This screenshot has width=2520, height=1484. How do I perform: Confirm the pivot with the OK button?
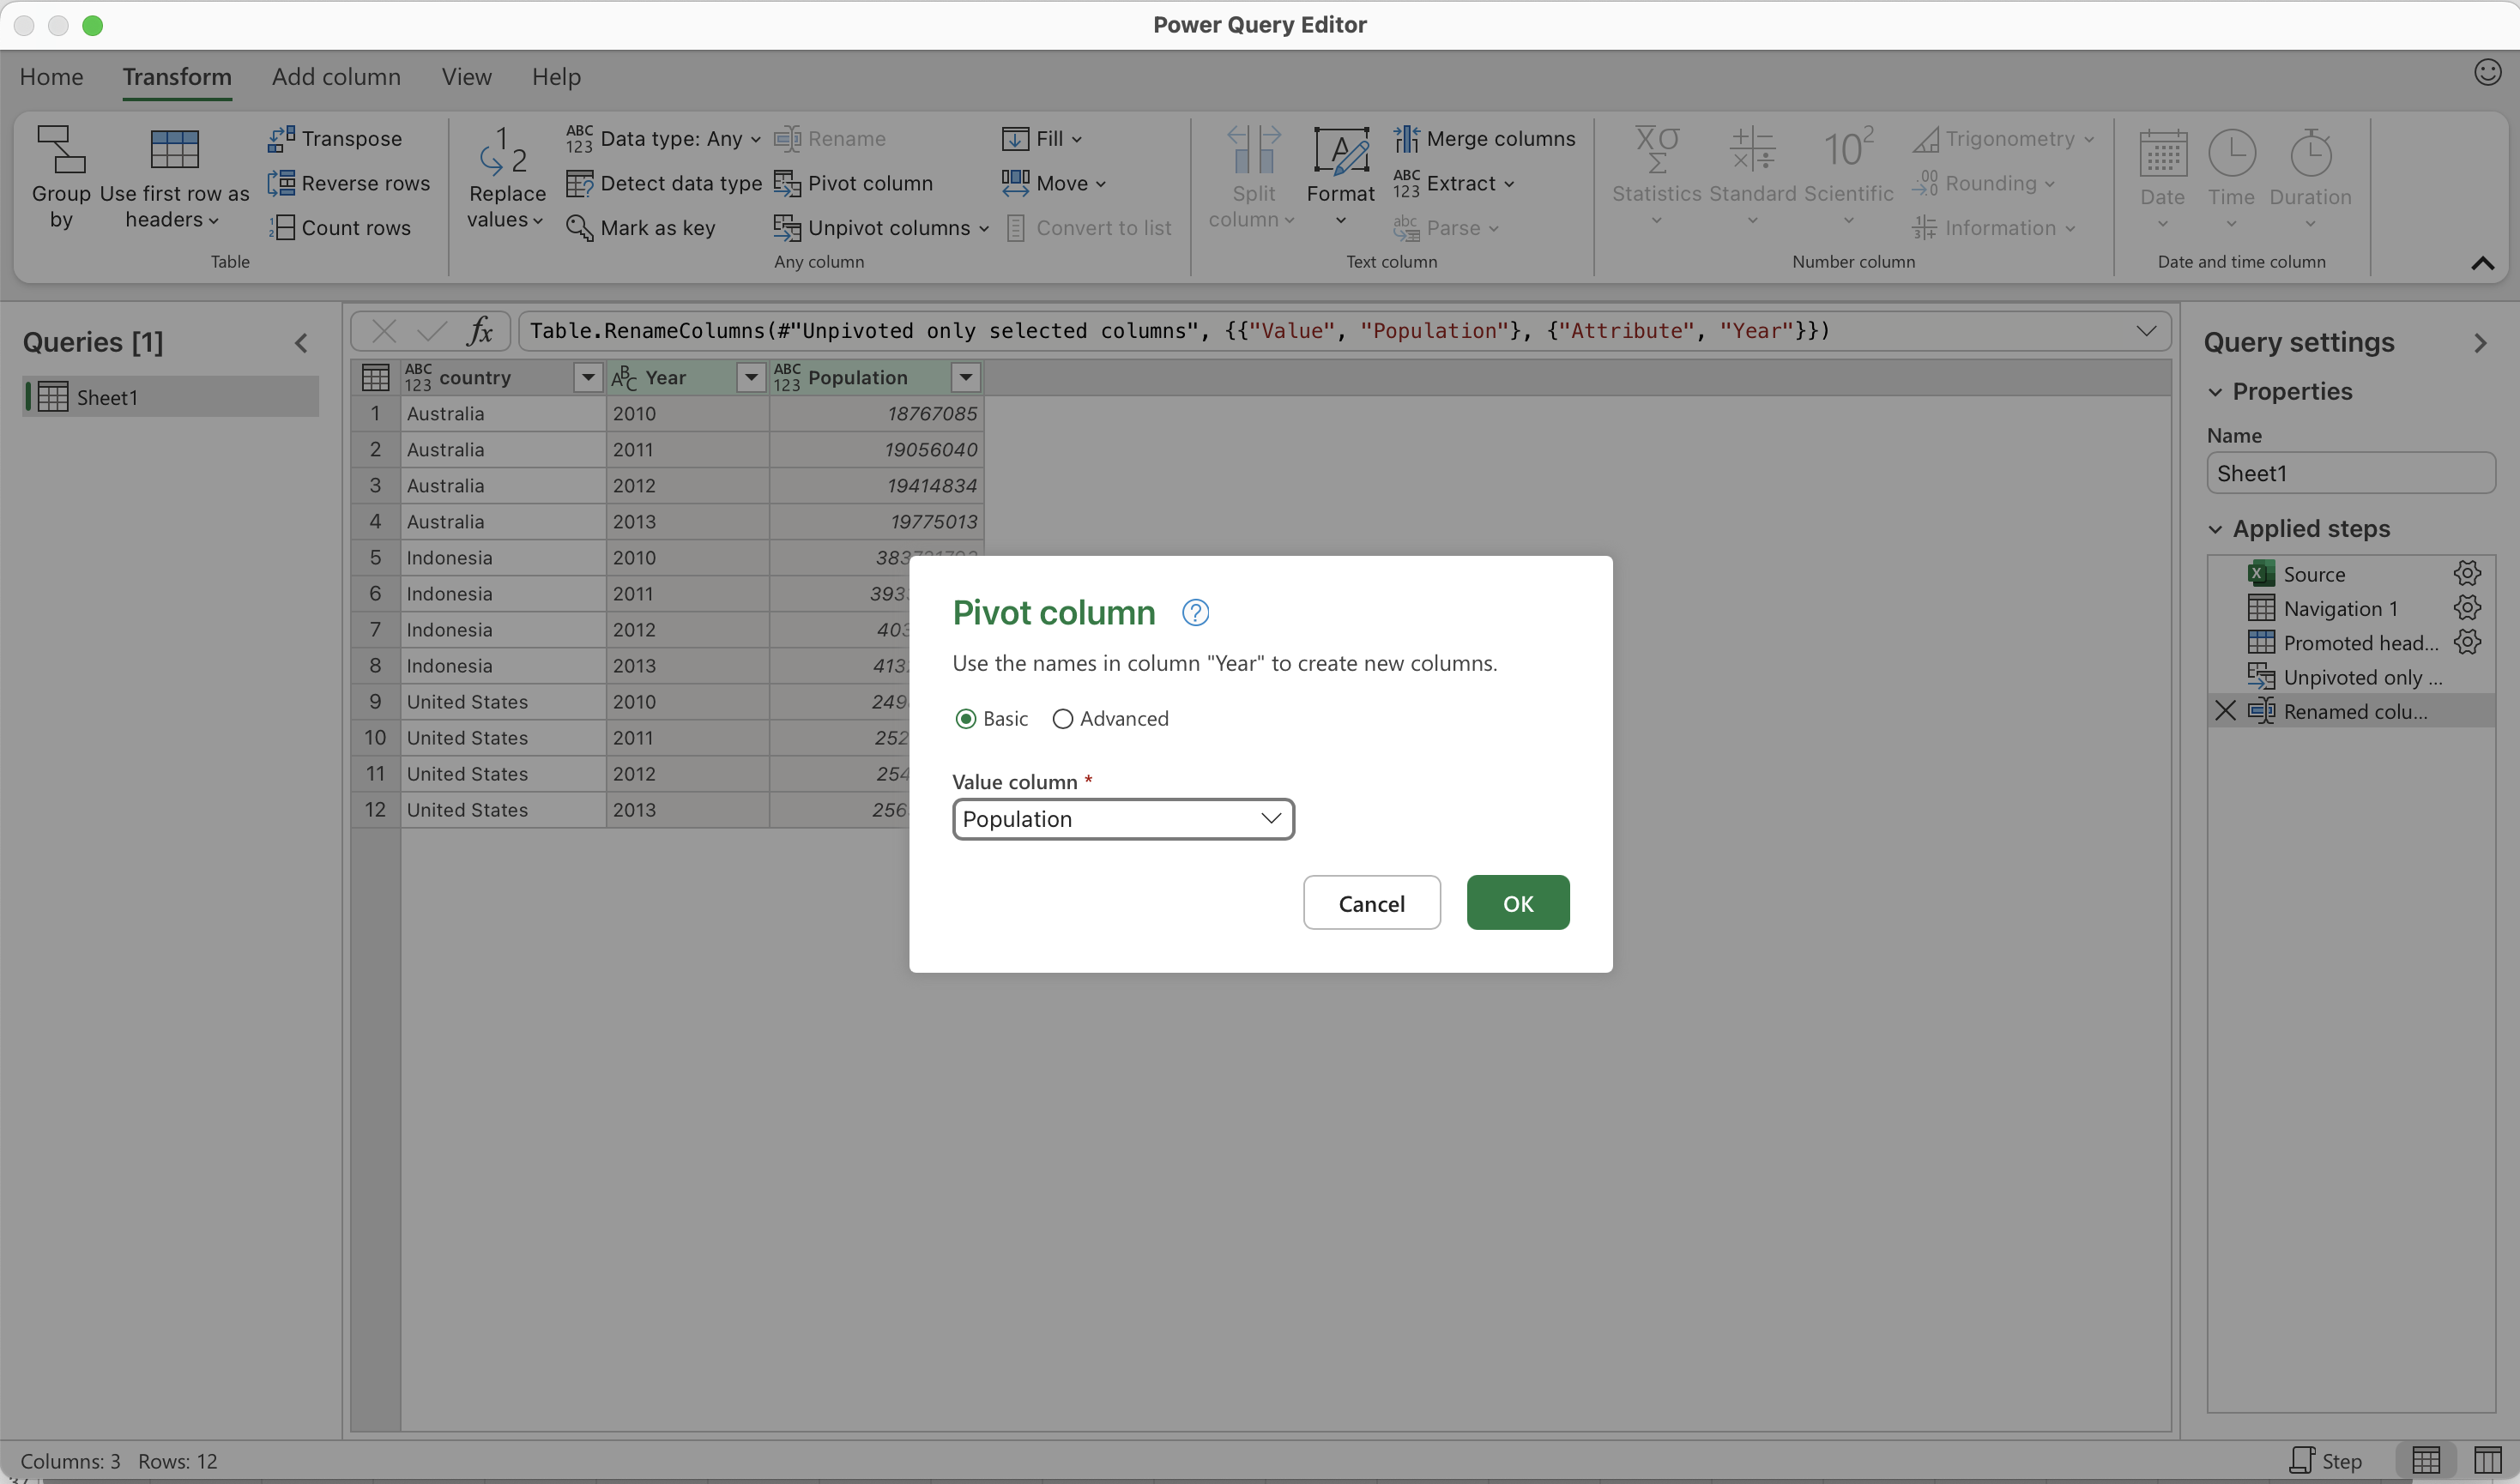click(1517, 903)
